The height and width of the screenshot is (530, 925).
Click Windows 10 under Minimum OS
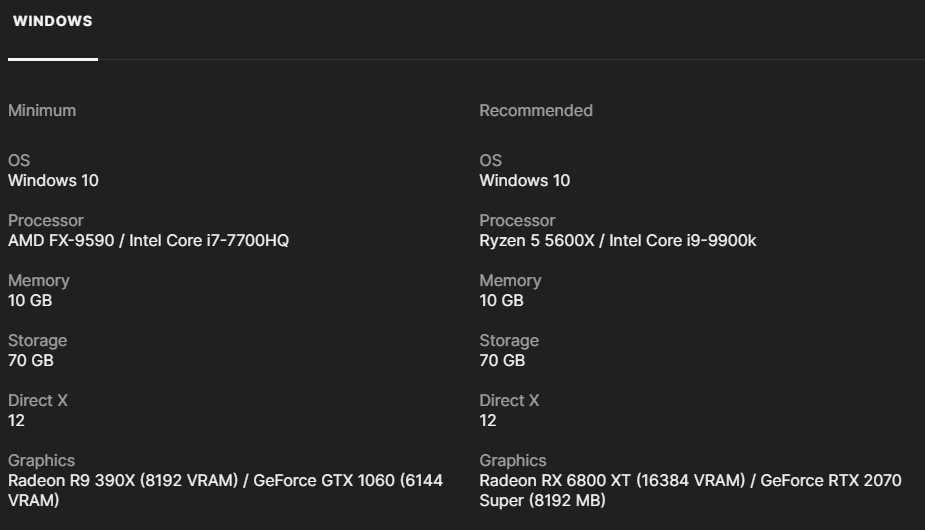point(53,180)
